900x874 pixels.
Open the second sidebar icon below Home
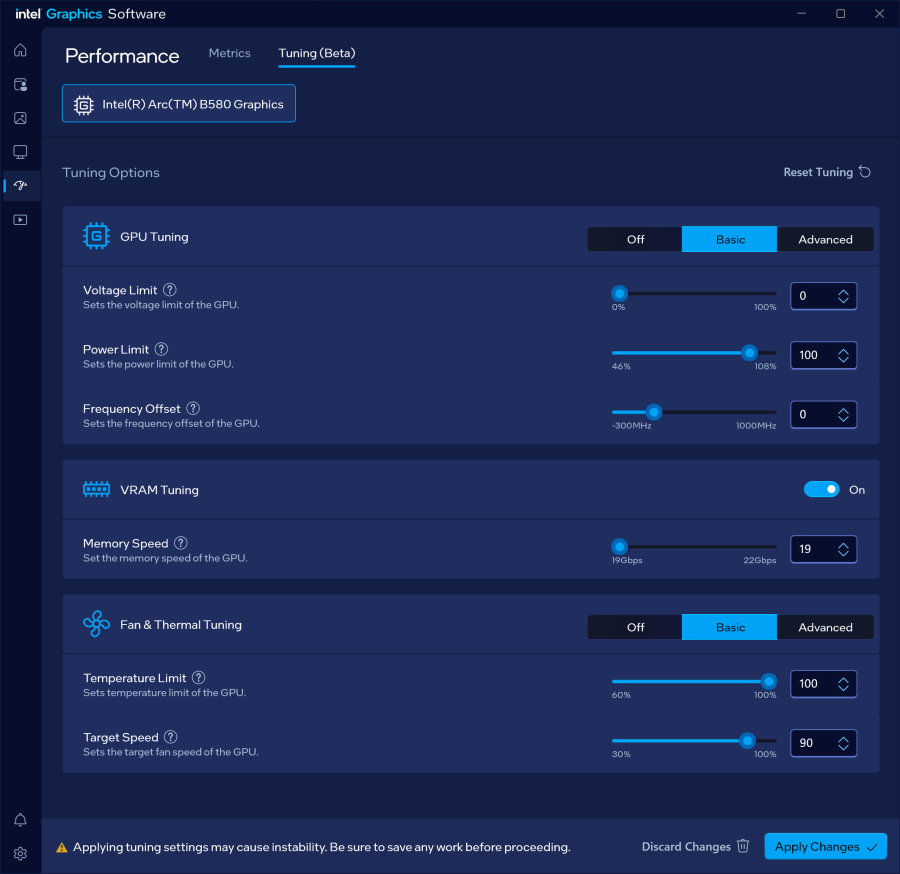coord(20,84)
